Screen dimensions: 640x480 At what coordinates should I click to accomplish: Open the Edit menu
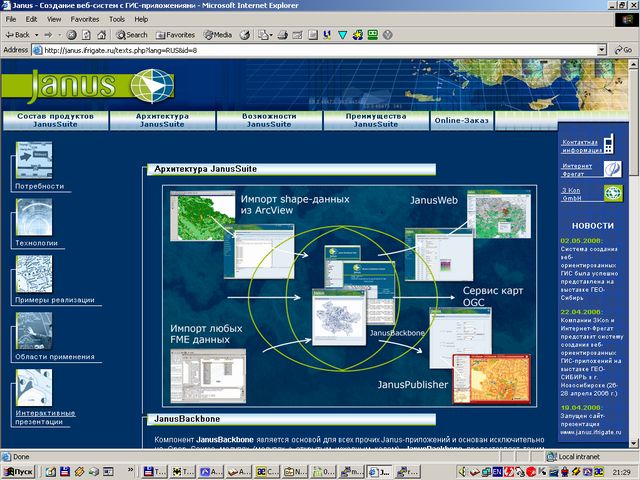[31, 19]
